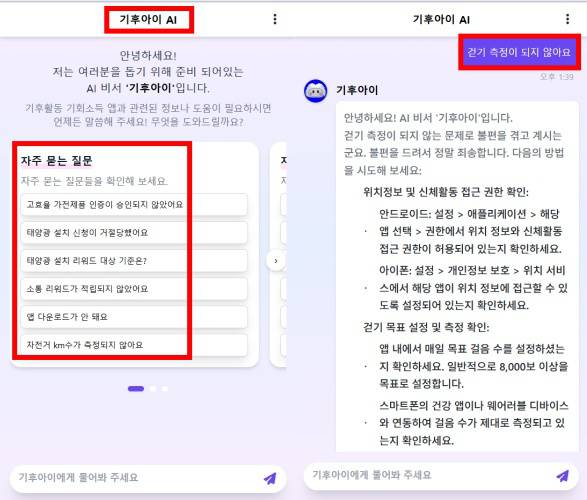Click the '오후 1:39' message timestamp
Viewport: 587px width, 500px height.
point(557,77)
